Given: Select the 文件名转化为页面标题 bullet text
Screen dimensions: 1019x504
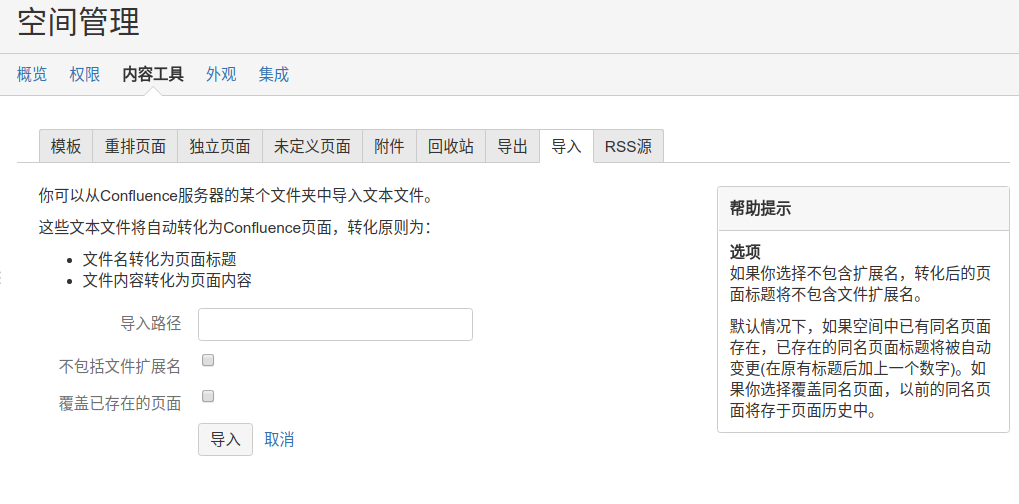Looking at the screenshot, I should pos(159,260).
